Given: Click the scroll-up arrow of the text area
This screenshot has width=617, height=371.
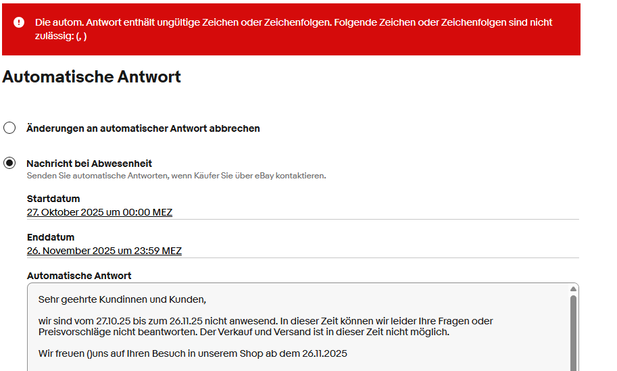Looking at the screenshot, I should (573, 289).
